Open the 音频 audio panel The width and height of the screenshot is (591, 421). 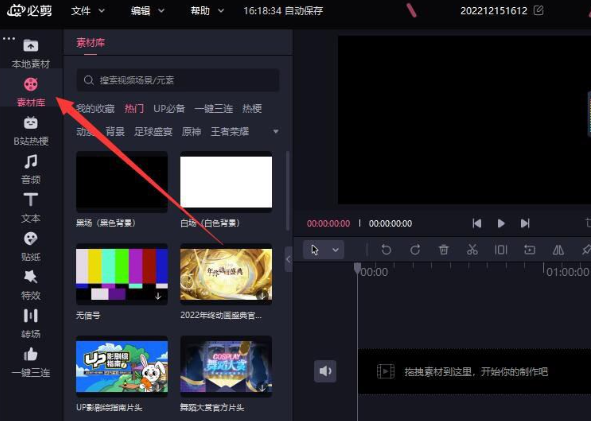[x=31, y=169]
